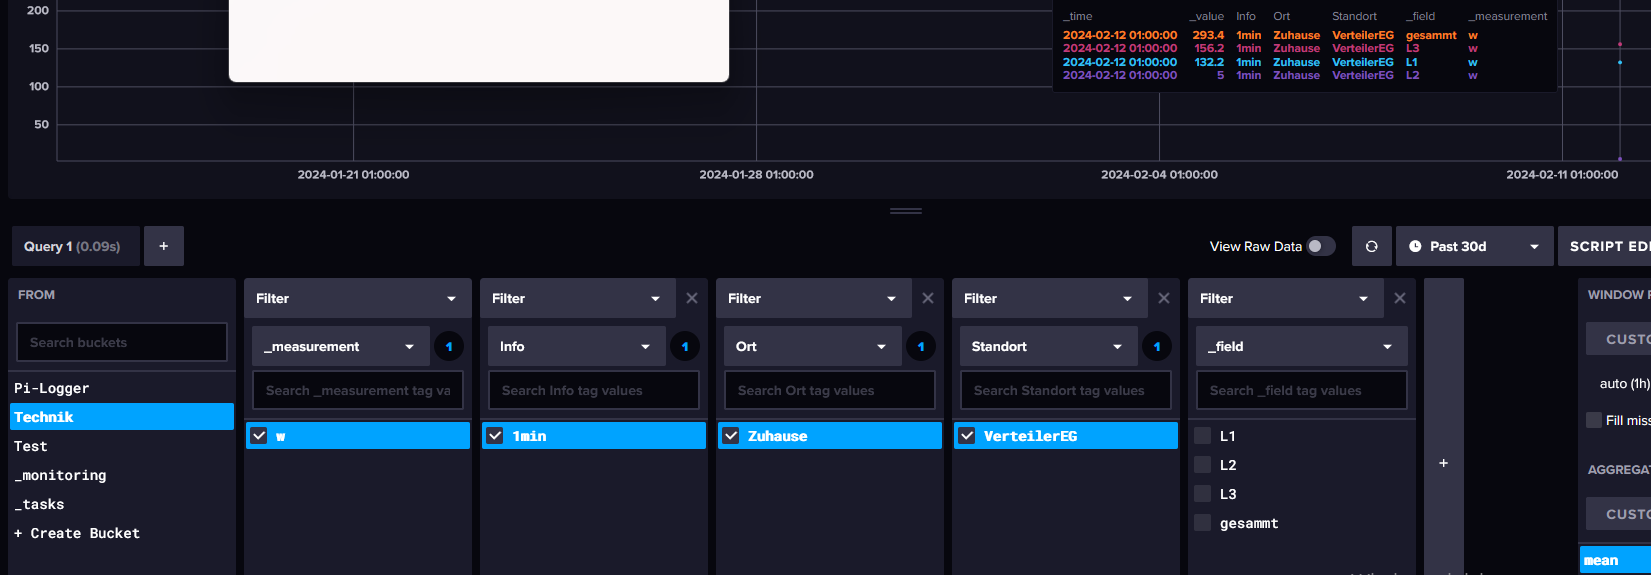Open Filter type dropdown above Standort
This screenshot has height=575, width=1651.
tap(1048, 298)
